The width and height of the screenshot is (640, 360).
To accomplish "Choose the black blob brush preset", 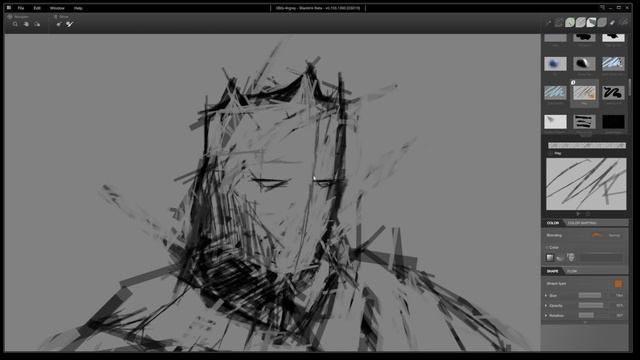I will 584,64.
